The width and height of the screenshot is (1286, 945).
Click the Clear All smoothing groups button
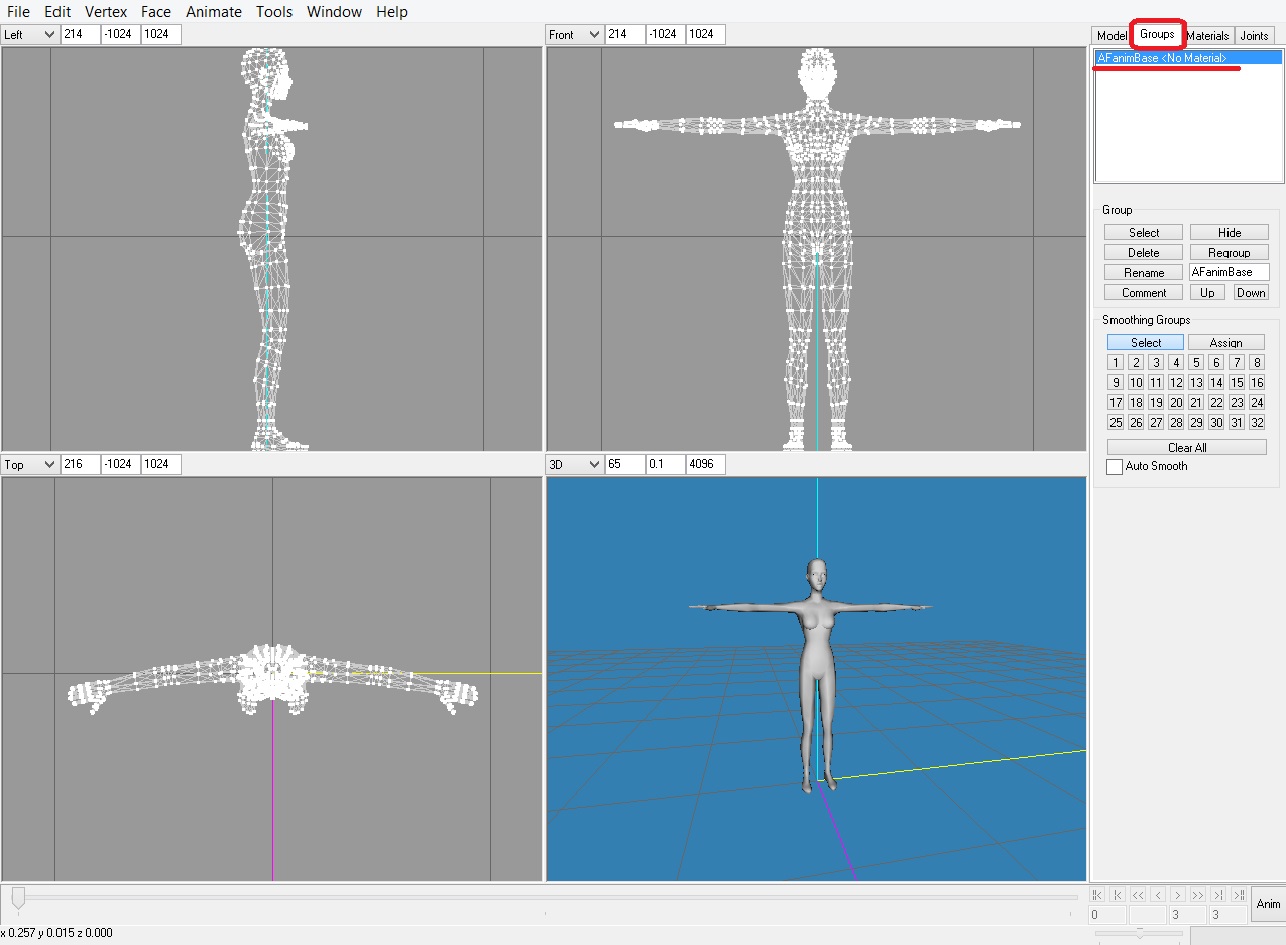(1186, 447)
